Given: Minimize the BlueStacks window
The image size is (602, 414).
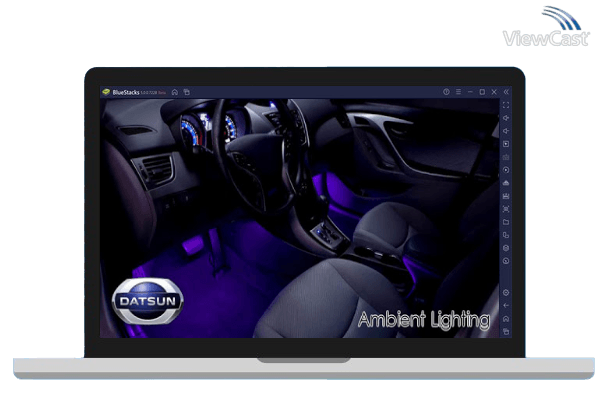Looking at the screenshot, I should [x=470, y=92].
